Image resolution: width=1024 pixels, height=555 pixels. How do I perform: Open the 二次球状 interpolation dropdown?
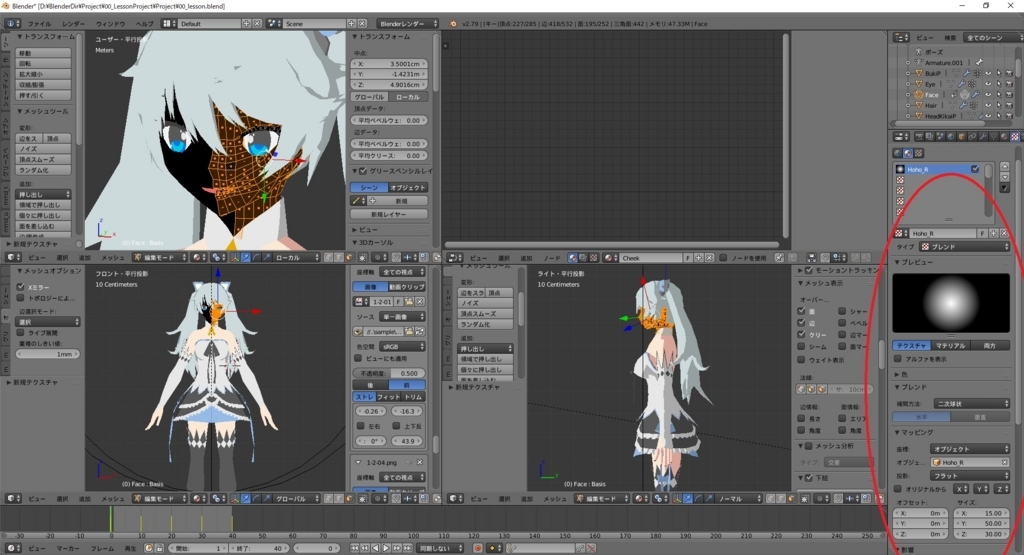pyautogui.click(x=972, y=404)
